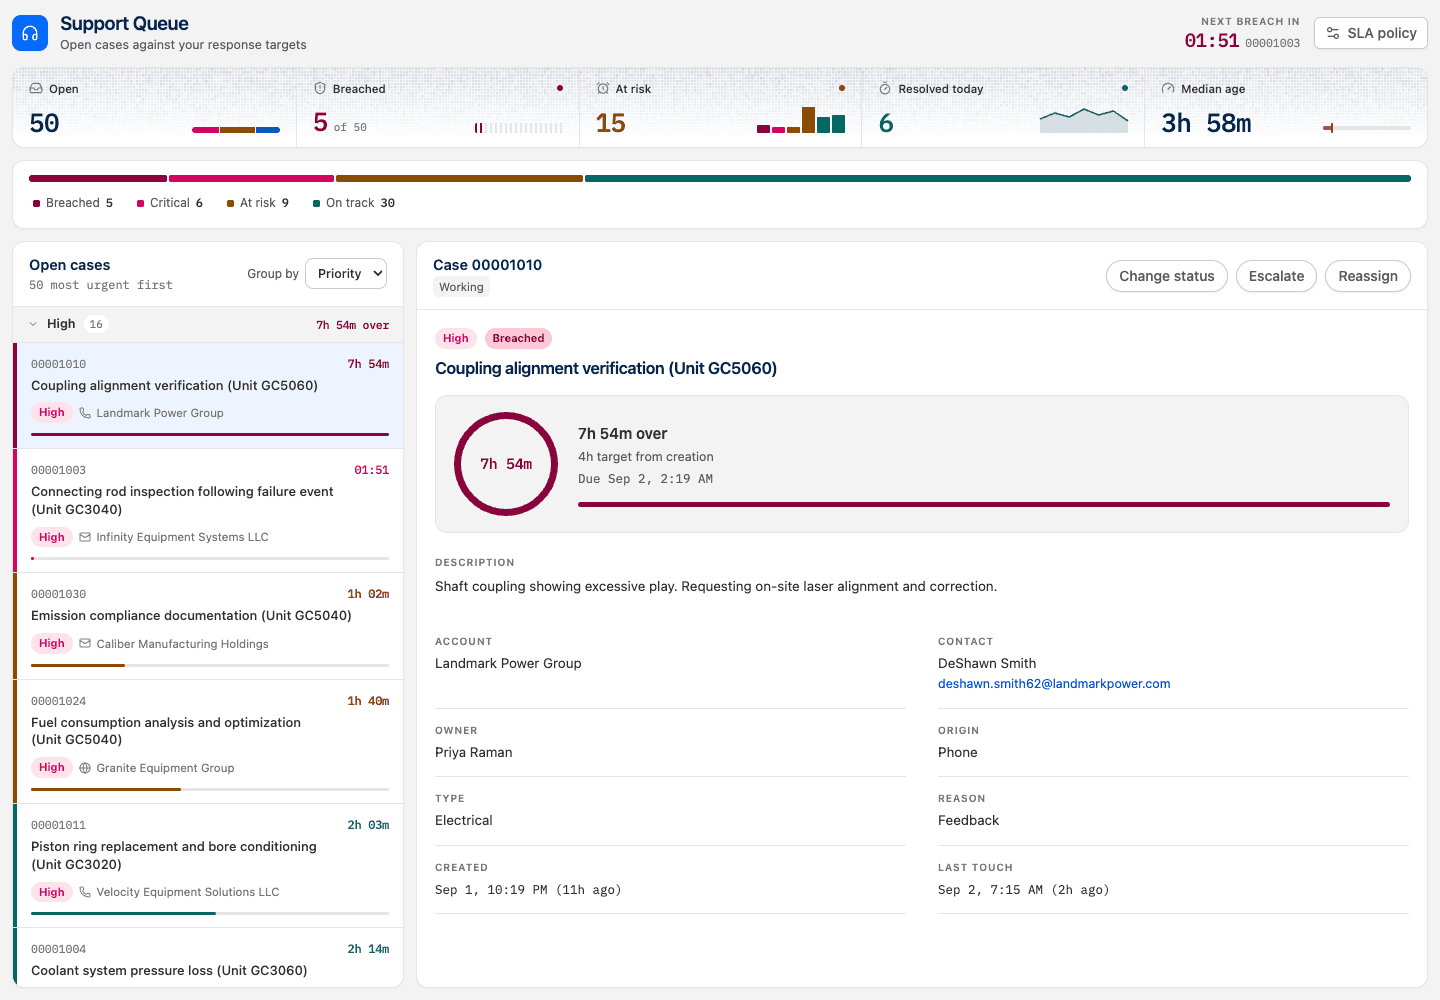This screenshot has height=1000, width=1440.
Task: Click globe icon beside Granite Equipment Group
Action: tap(85, 768)
